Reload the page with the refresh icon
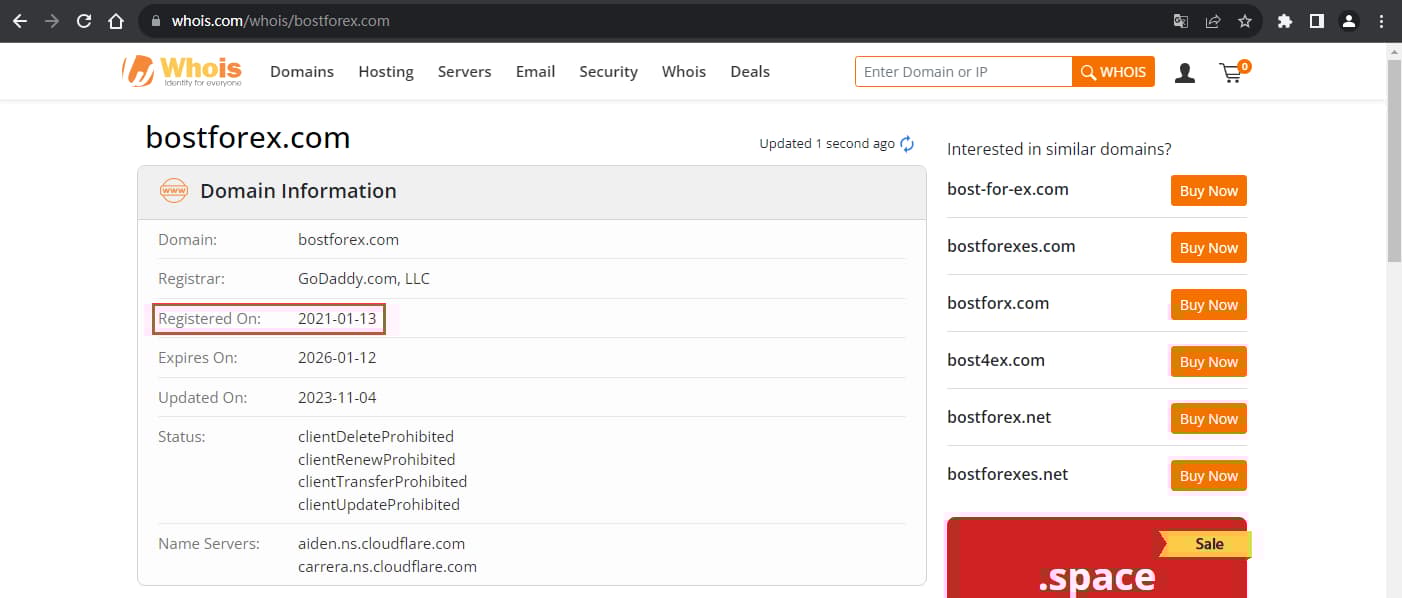The image size is (1402, 598). [x=84, y=20]
